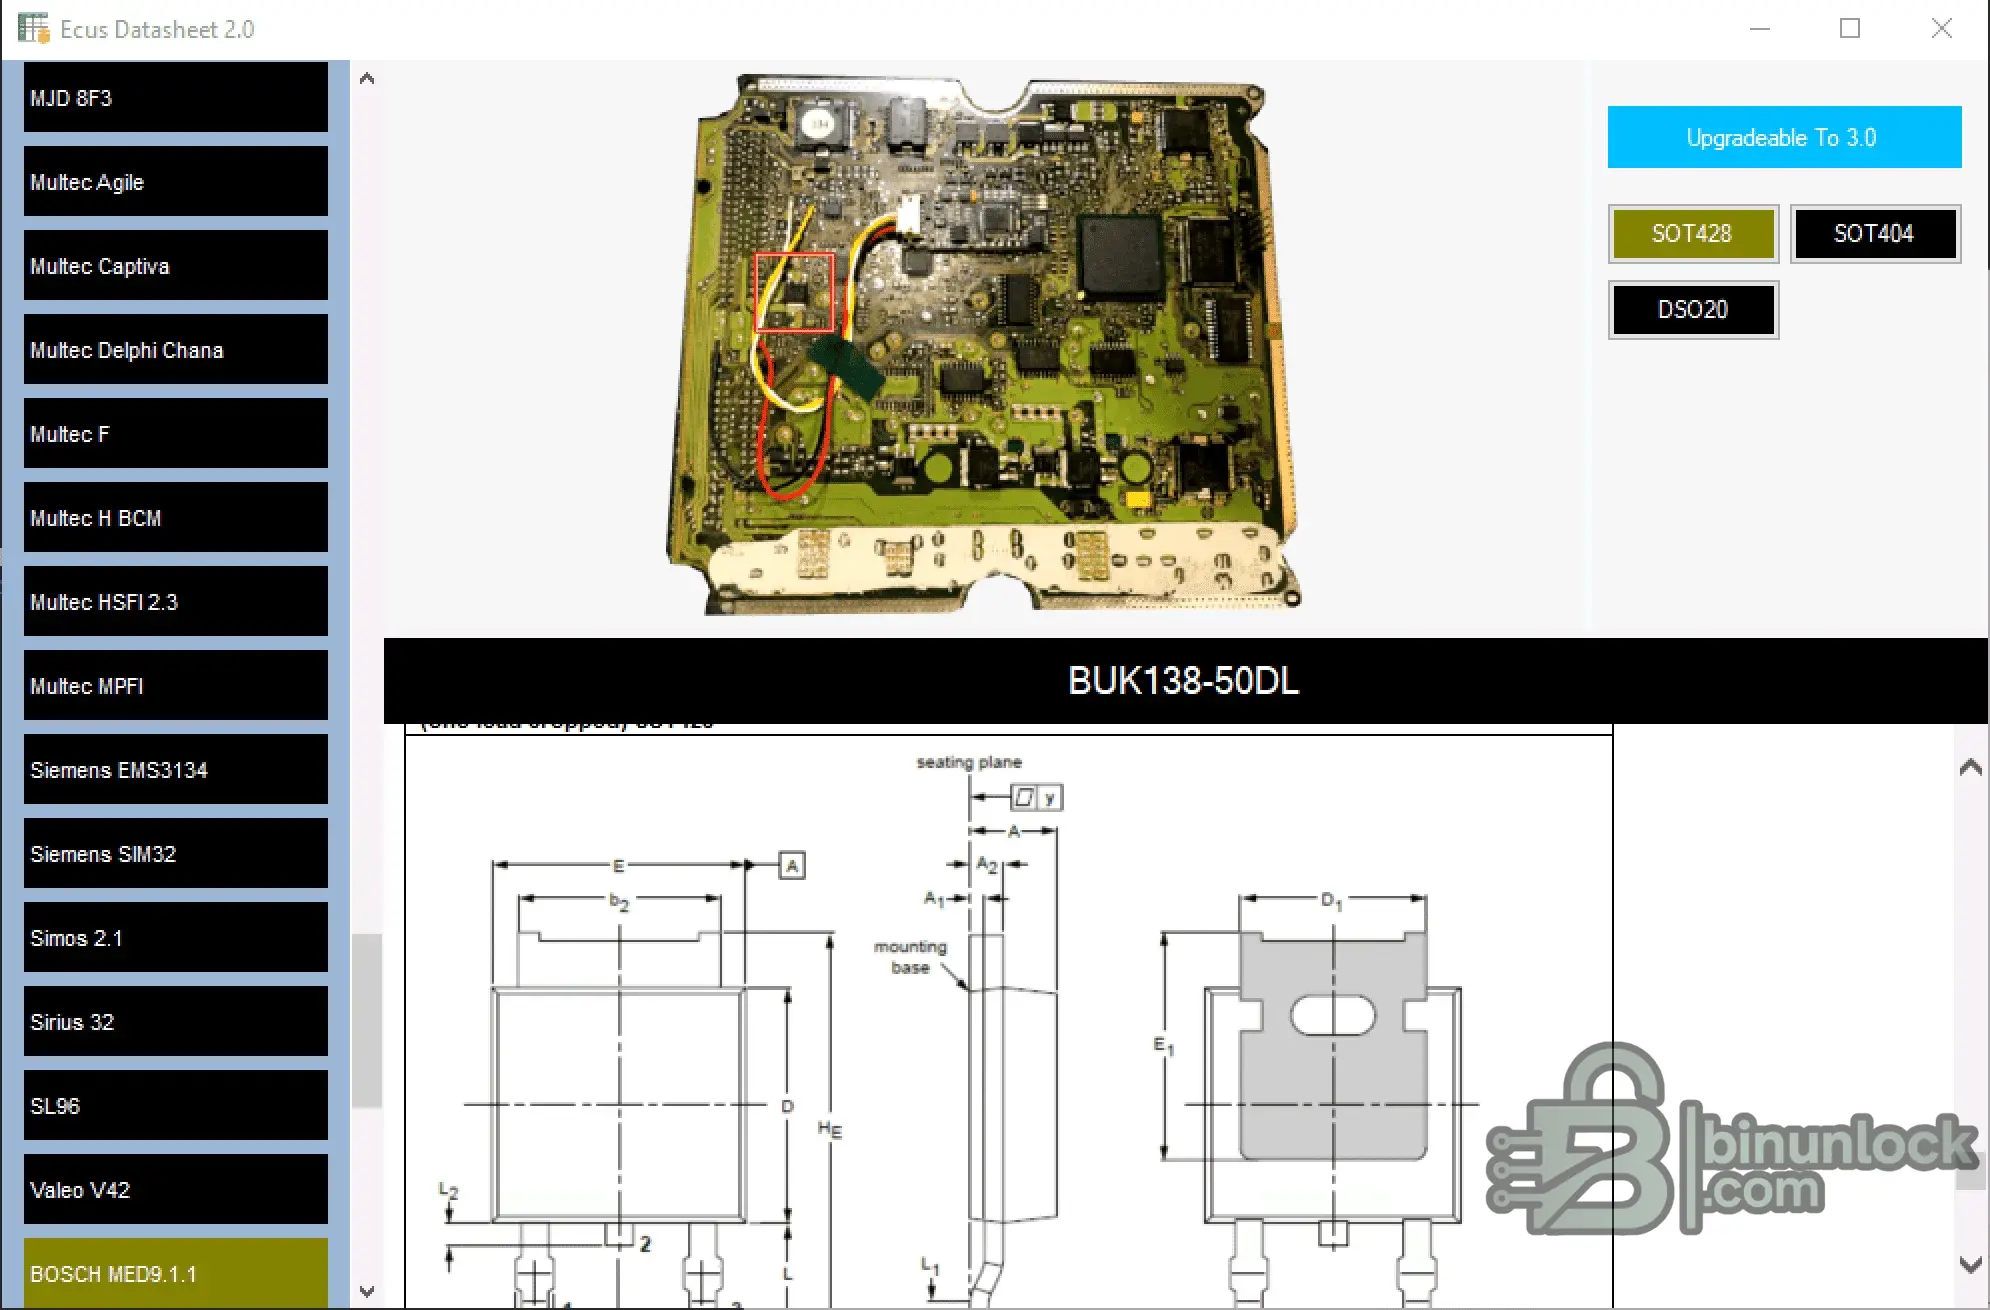The image size is (1990, 1310).
Task: Open the Valeo V42 entry
Action: tap(176, 1189)
